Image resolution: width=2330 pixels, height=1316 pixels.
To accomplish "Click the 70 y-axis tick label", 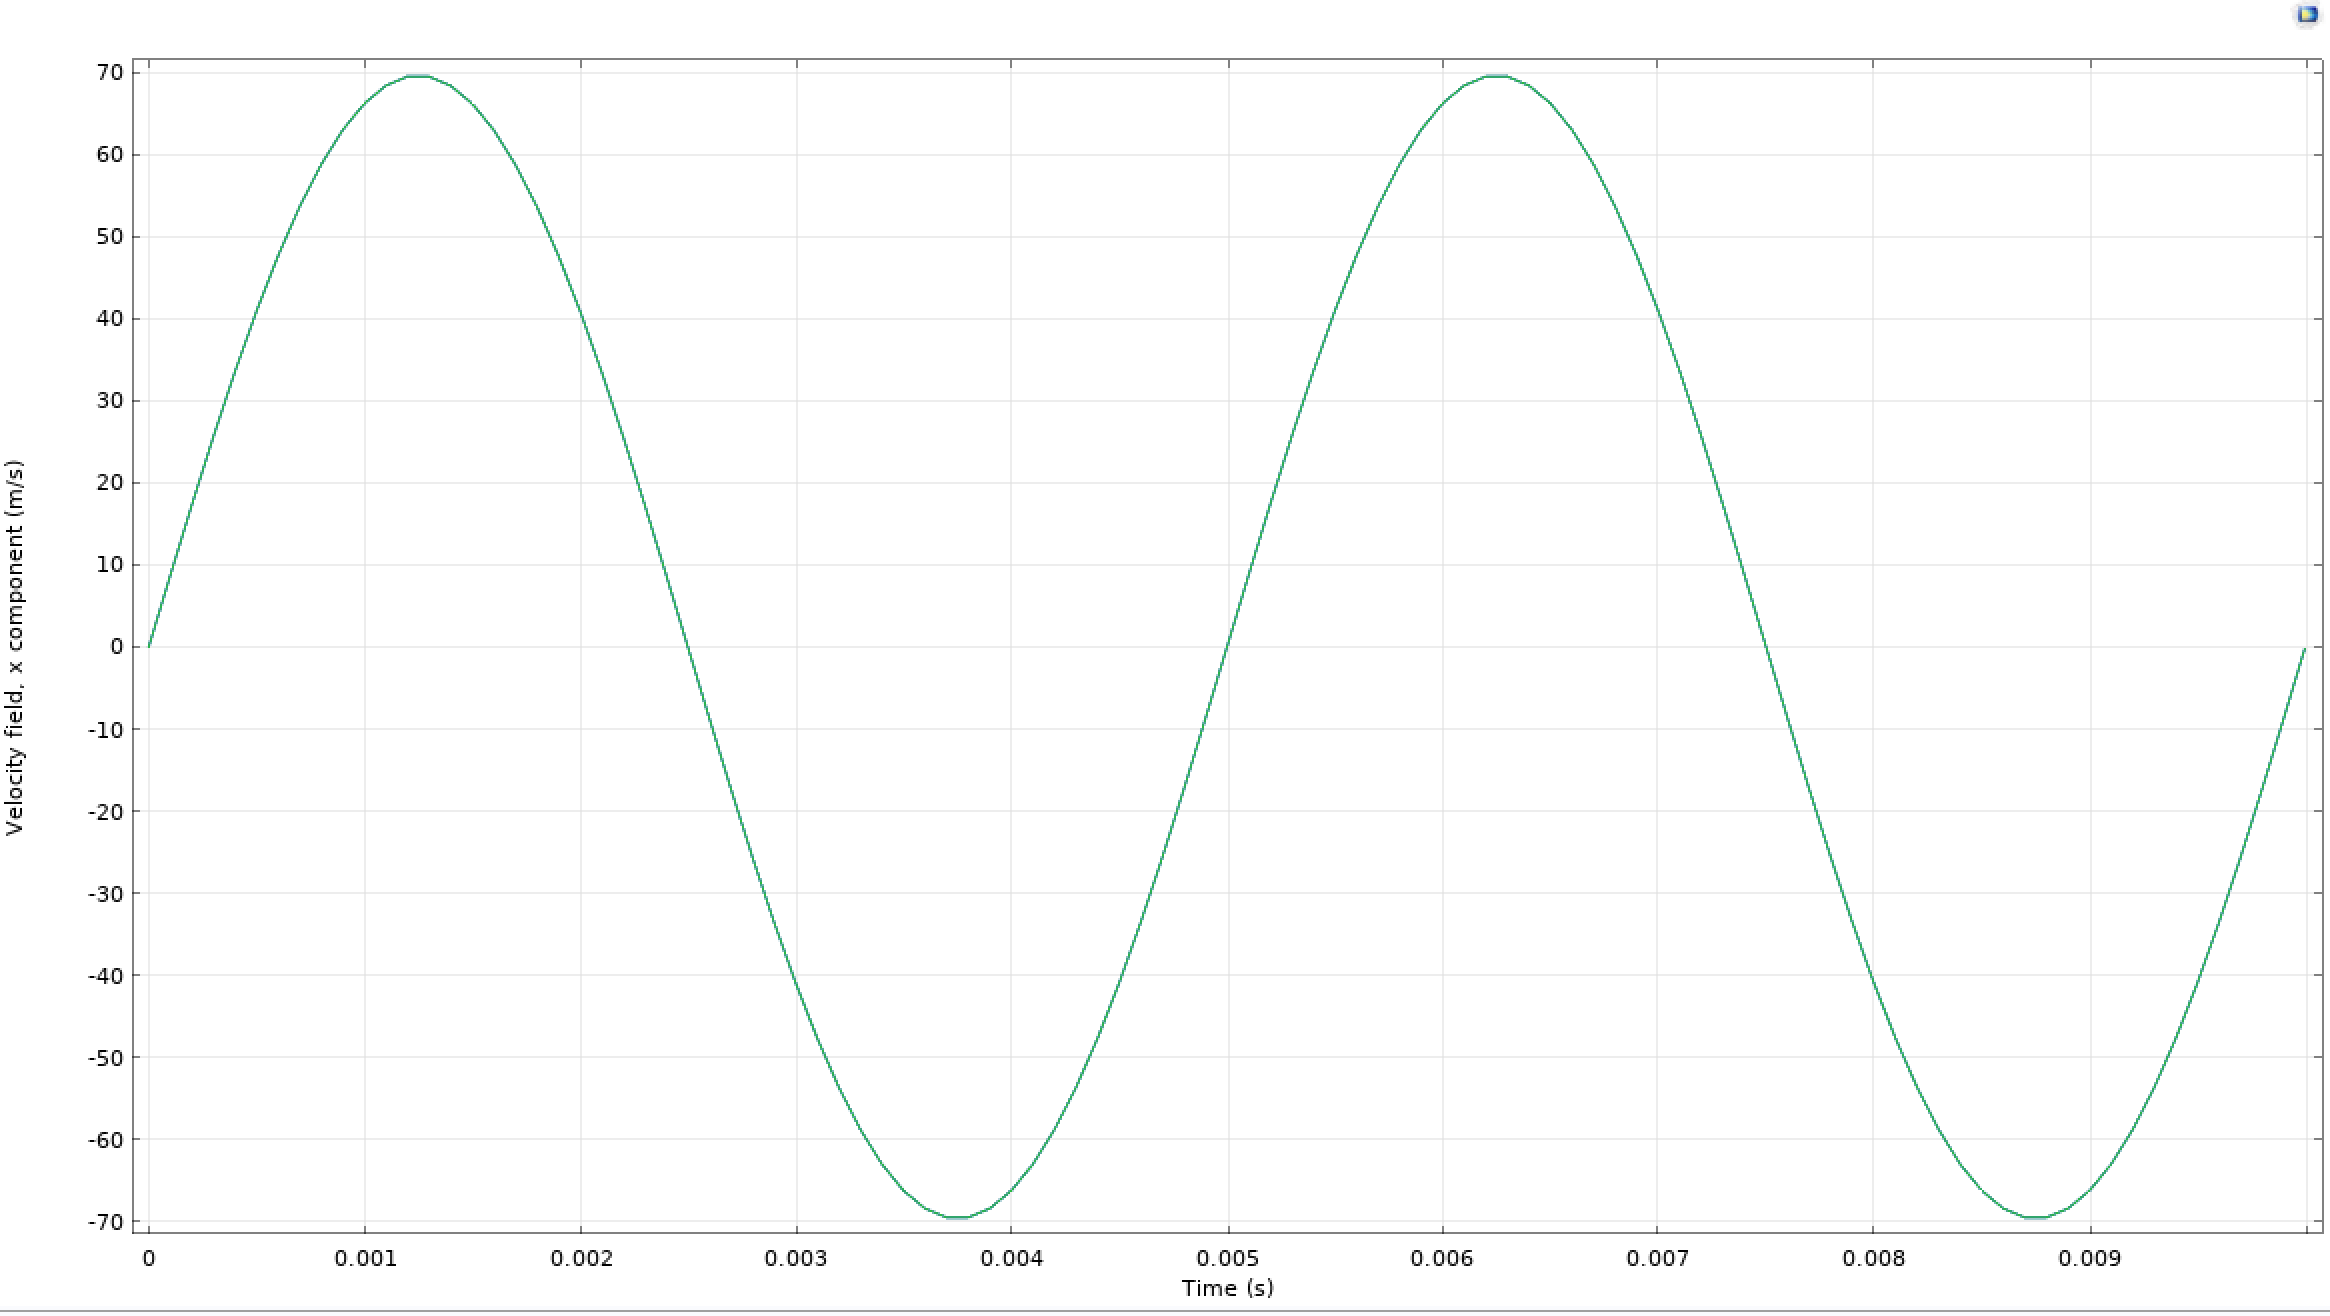I will coord(110,73).
